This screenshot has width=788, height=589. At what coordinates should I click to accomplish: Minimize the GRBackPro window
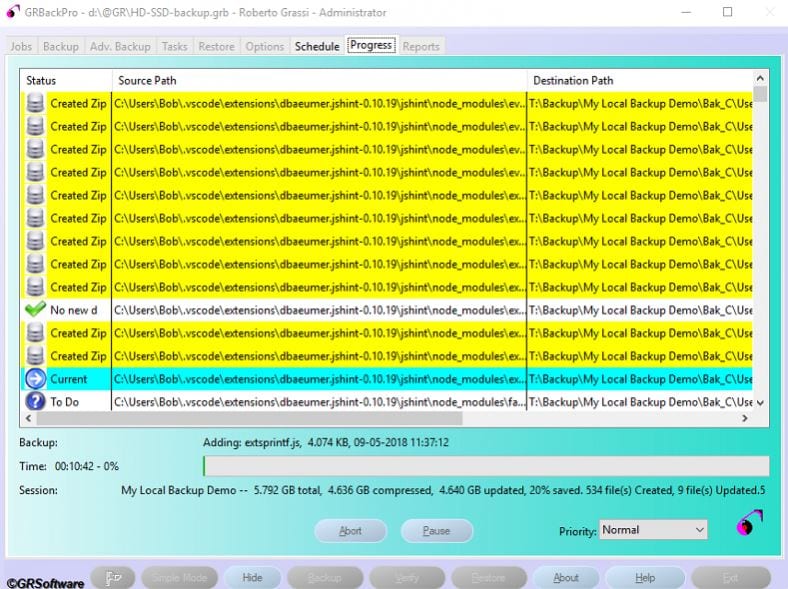pyautogui.click(x=686, y=12)
